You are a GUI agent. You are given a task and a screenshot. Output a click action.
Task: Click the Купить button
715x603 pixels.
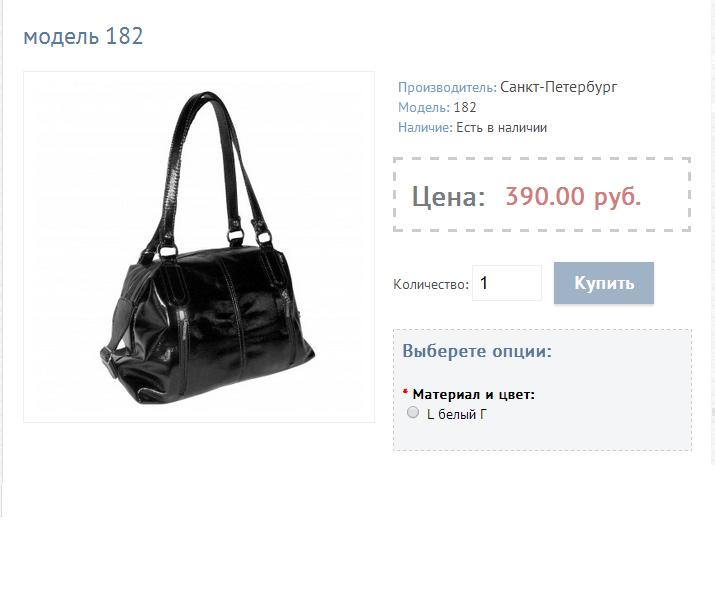point(604,283)
